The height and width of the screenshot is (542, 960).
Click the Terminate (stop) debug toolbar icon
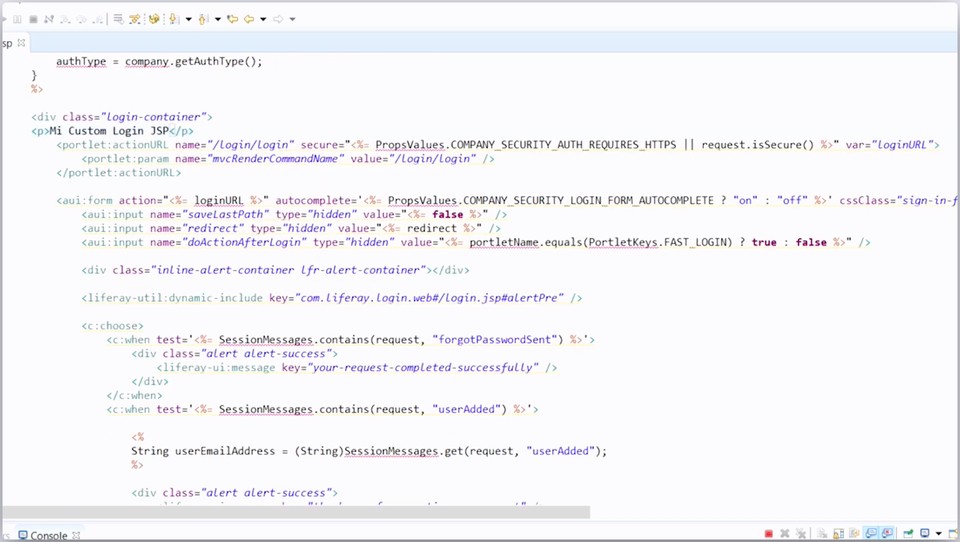34,19
